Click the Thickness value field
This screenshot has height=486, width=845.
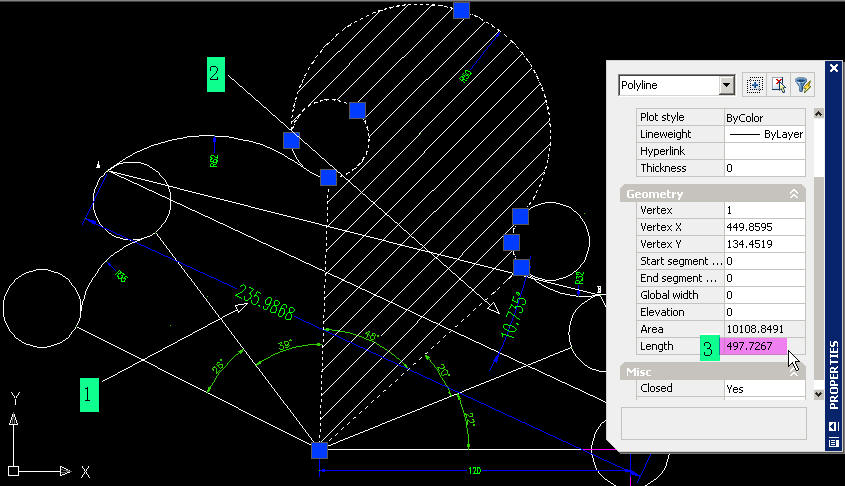click(765, 168)
